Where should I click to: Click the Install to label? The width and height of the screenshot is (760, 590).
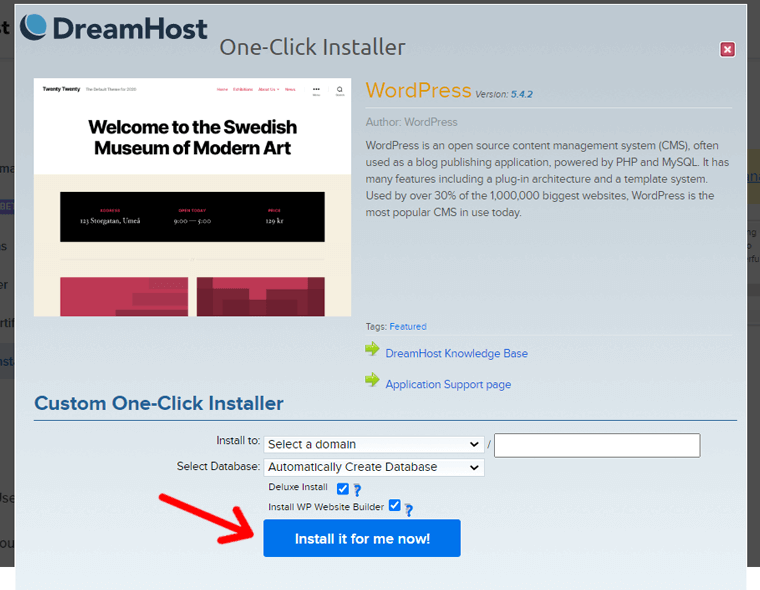coord(238,441)
